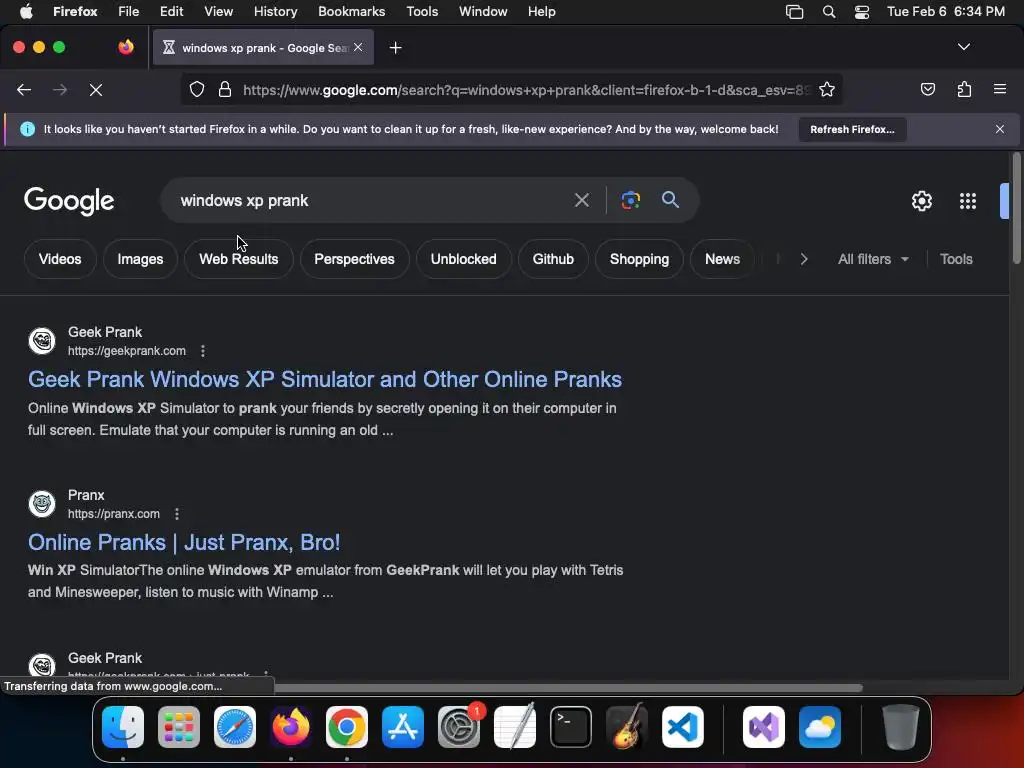1024x768 pixels.
Task: Click the horizontal page scrollbar
Action: [568, 688]
